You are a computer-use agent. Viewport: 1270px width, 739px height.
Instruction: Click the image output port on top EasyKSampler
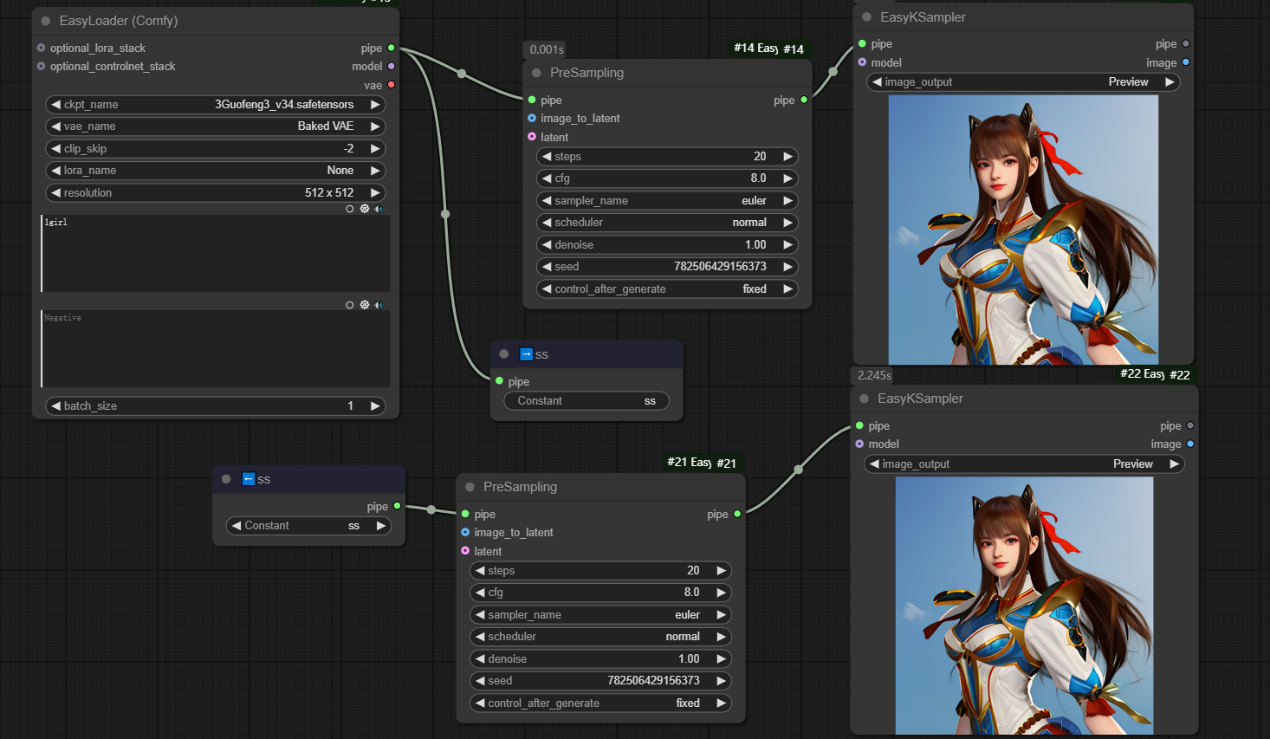[1186, 63]
